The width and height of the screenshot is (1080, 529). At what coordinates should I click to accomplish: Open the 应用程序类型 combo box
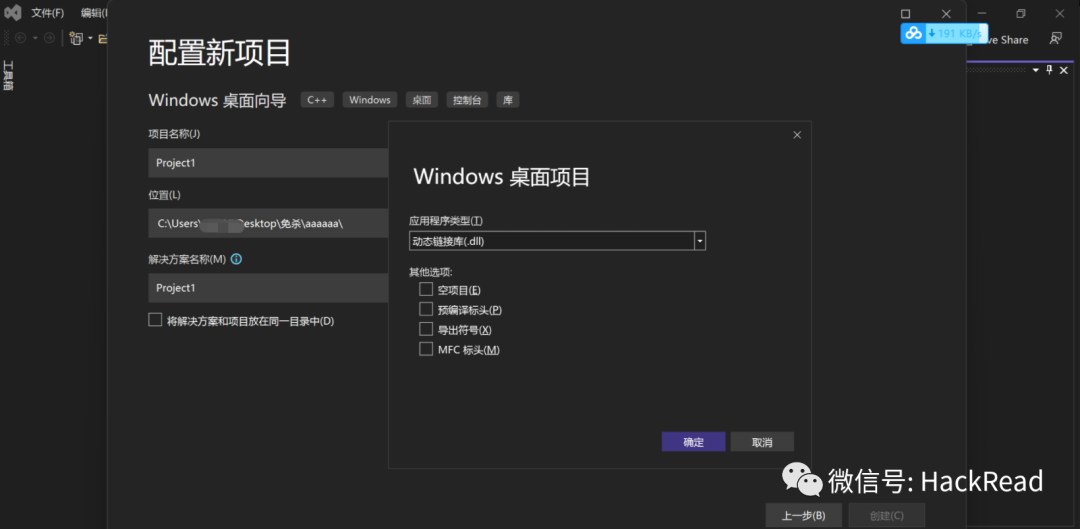tap(557, 241)
